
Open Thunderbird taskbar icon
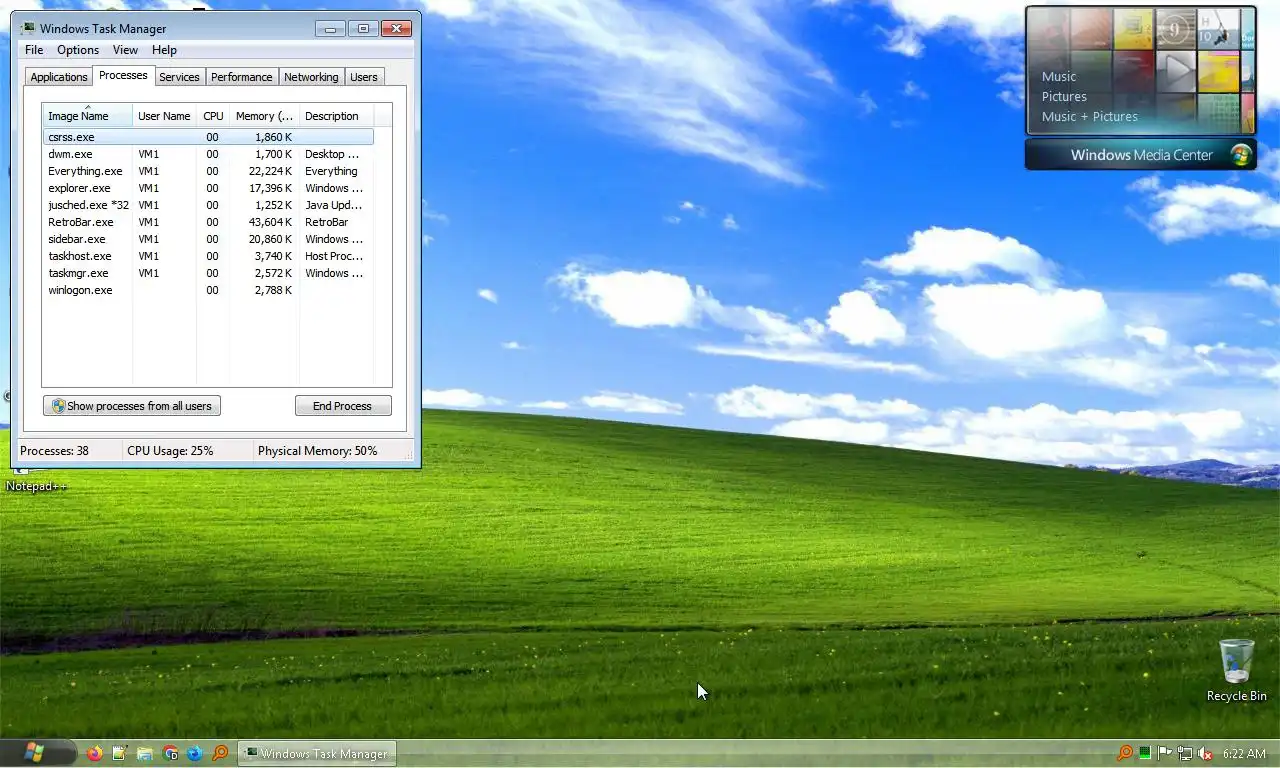195,753
